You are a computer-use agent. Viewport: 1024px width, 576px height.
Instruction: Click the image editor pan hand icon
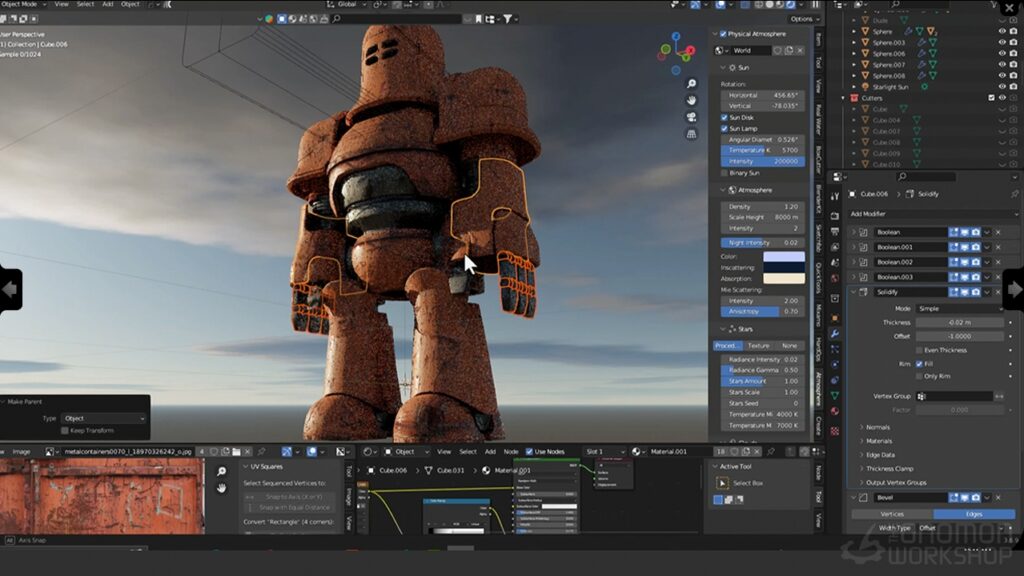[221, 488]
